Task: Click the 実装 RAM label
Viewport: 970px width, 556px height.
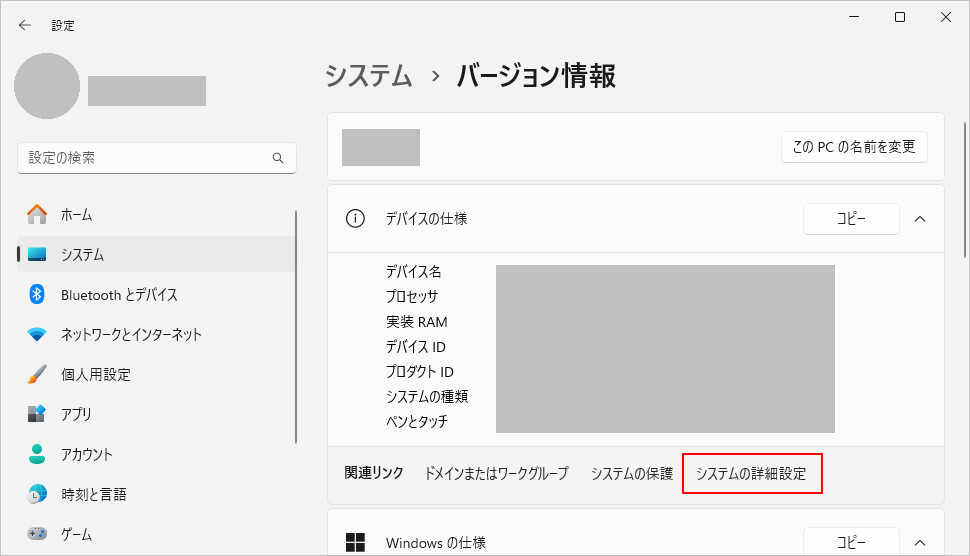Action: (416, 322)
